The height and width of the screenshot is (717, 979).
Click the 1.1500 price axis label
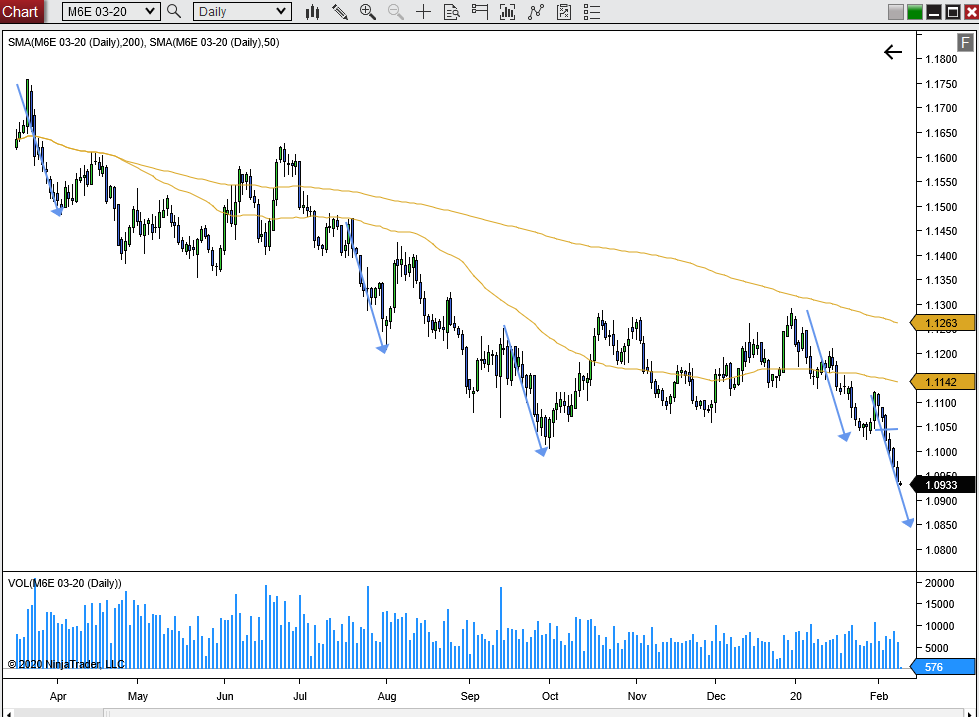pos(941,207)
